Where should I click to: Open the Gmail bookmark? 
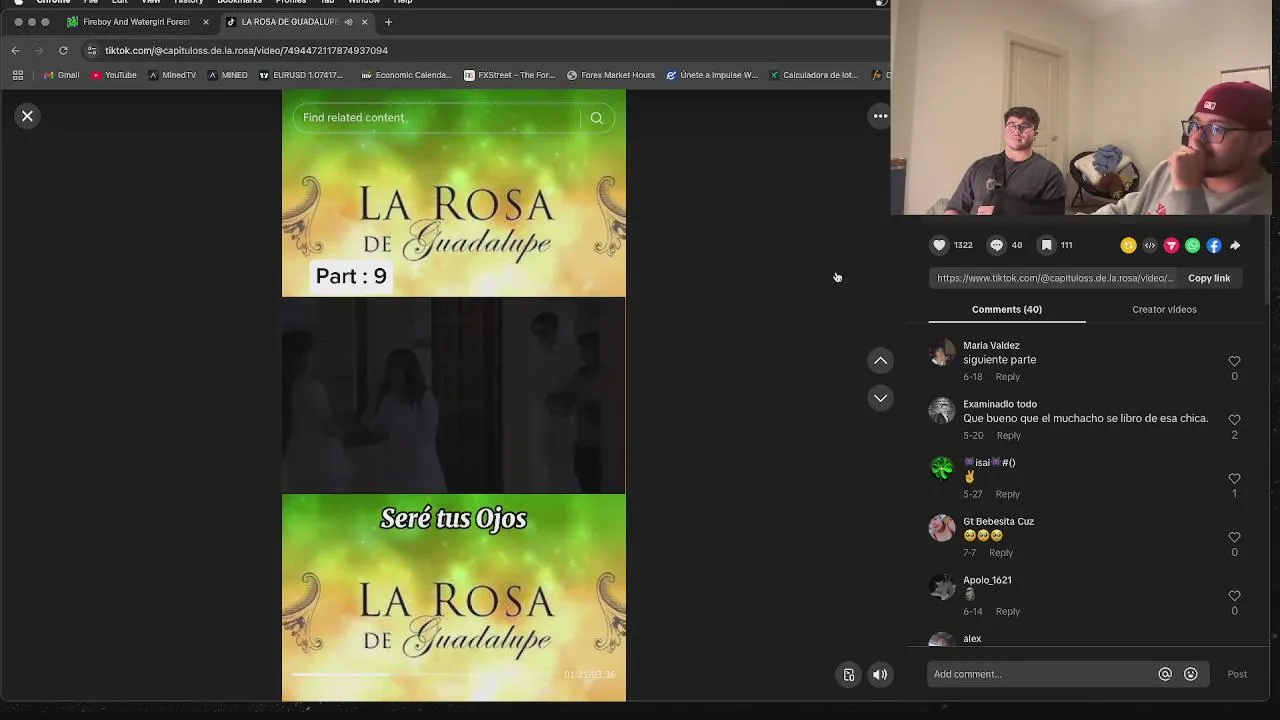coord(61,75)
